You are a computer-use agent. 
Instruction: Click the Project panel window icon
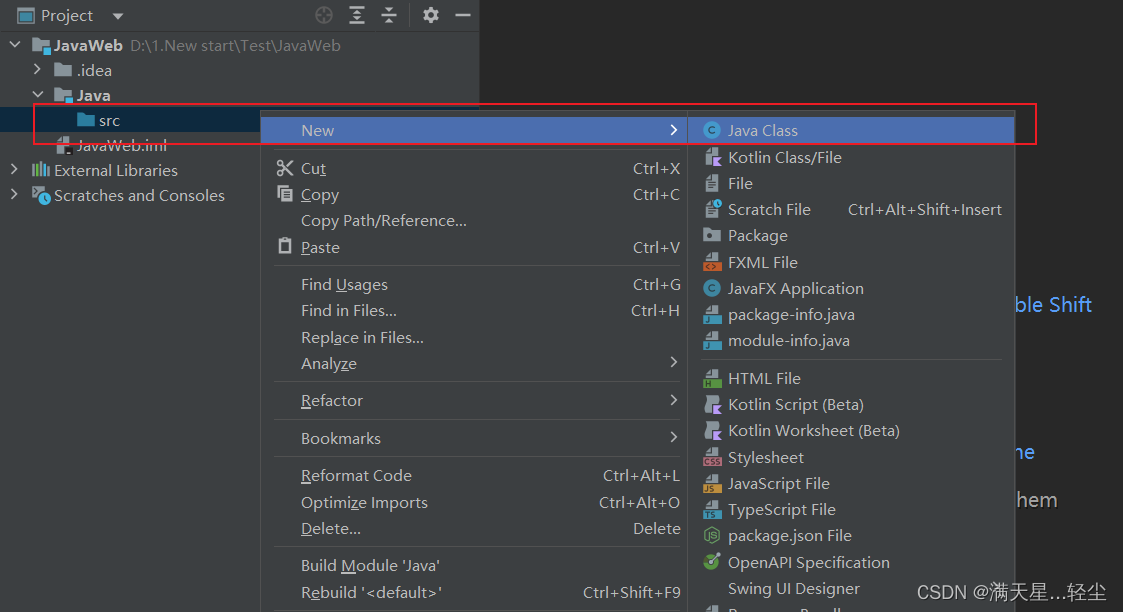[x=26, y=15]
